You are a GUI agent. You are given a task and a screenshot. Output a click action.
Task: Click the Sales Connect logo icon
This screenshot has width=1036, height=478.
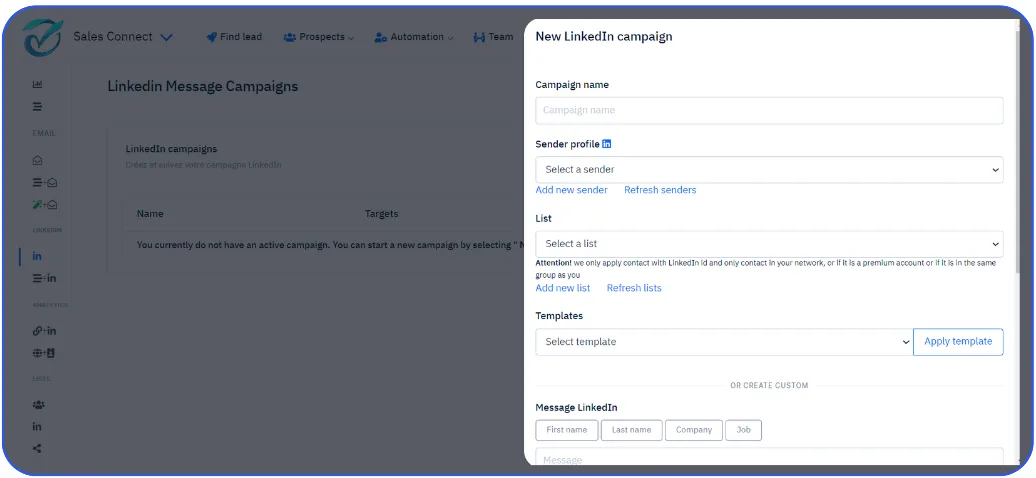43,38
